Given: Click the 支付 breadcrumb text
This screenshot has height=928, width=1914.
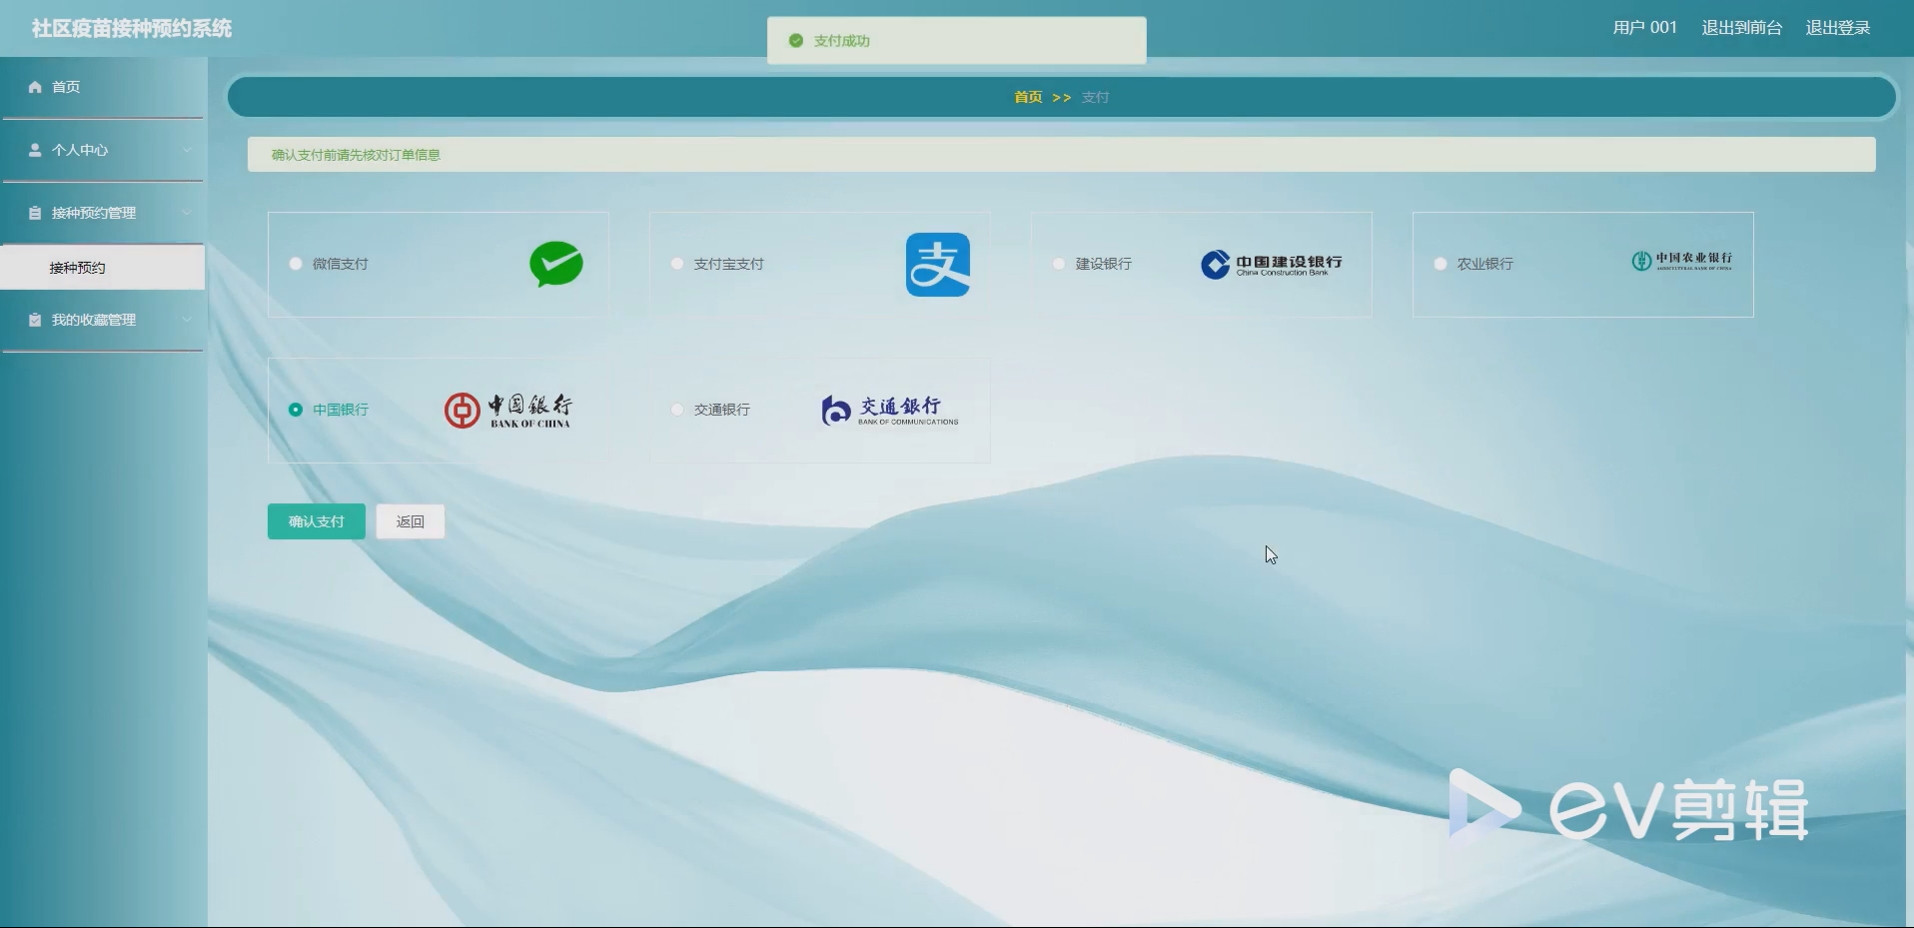Looking at the screenshot, I should coord(1095,97).
